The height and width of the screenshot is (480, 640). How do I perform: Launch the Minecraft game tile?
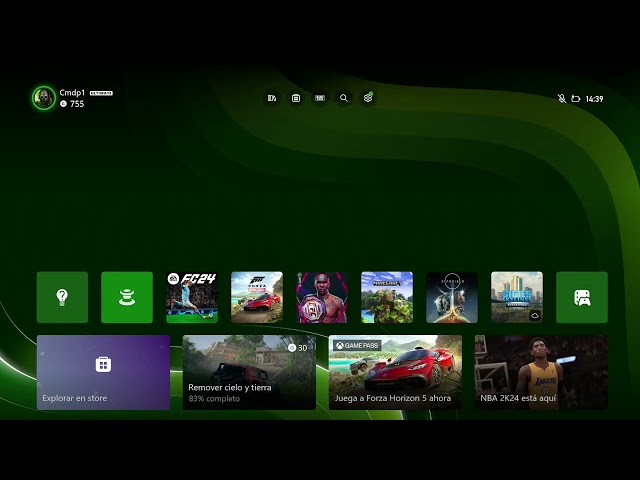(x=387, y=297)
